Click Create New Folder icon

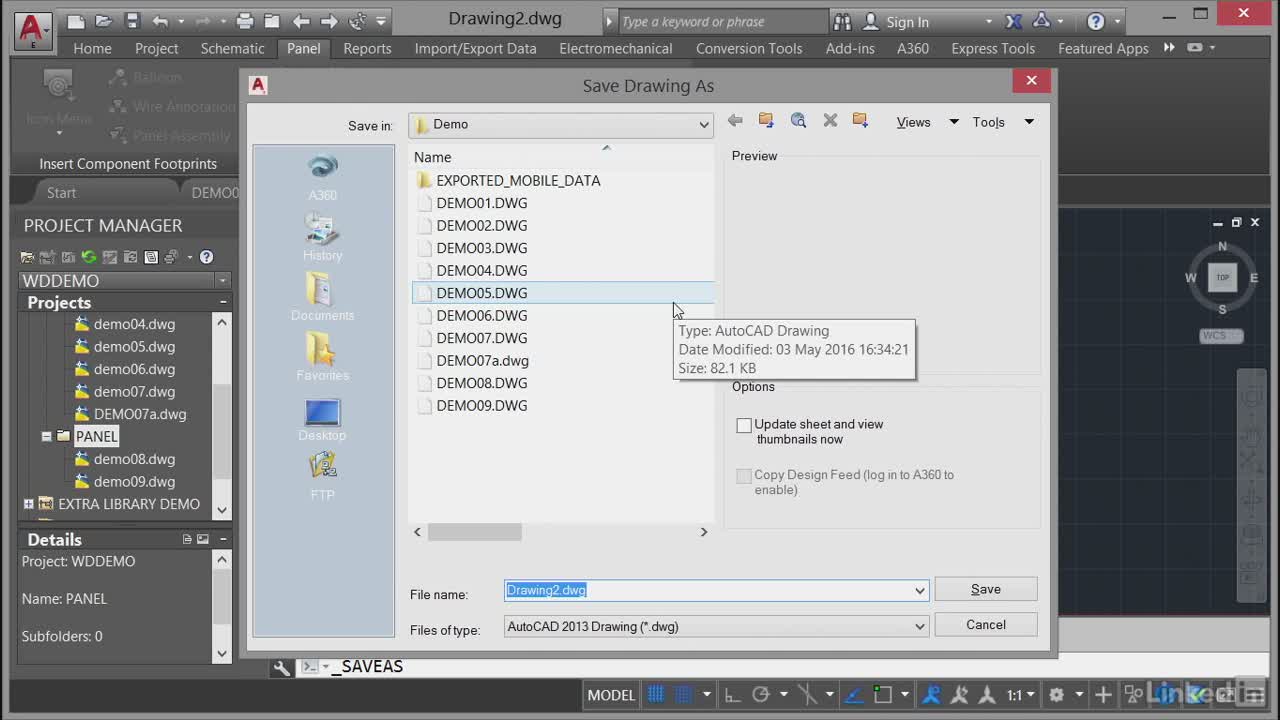(860, 121)
